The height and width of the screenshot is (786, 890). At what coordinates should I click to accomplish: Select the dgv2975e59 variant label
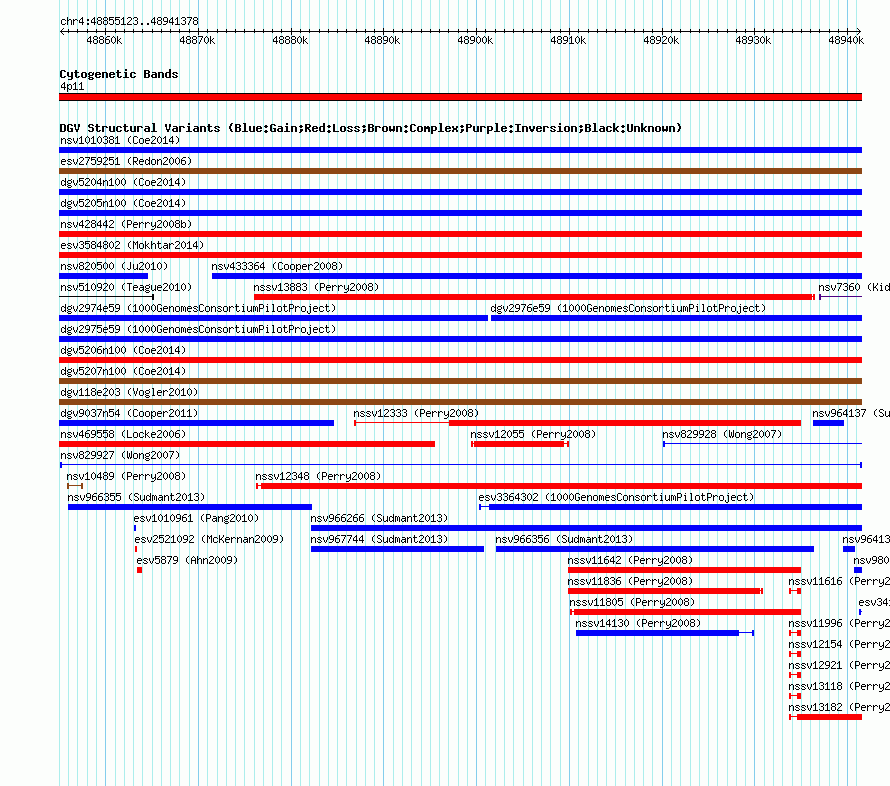point(198,329)
